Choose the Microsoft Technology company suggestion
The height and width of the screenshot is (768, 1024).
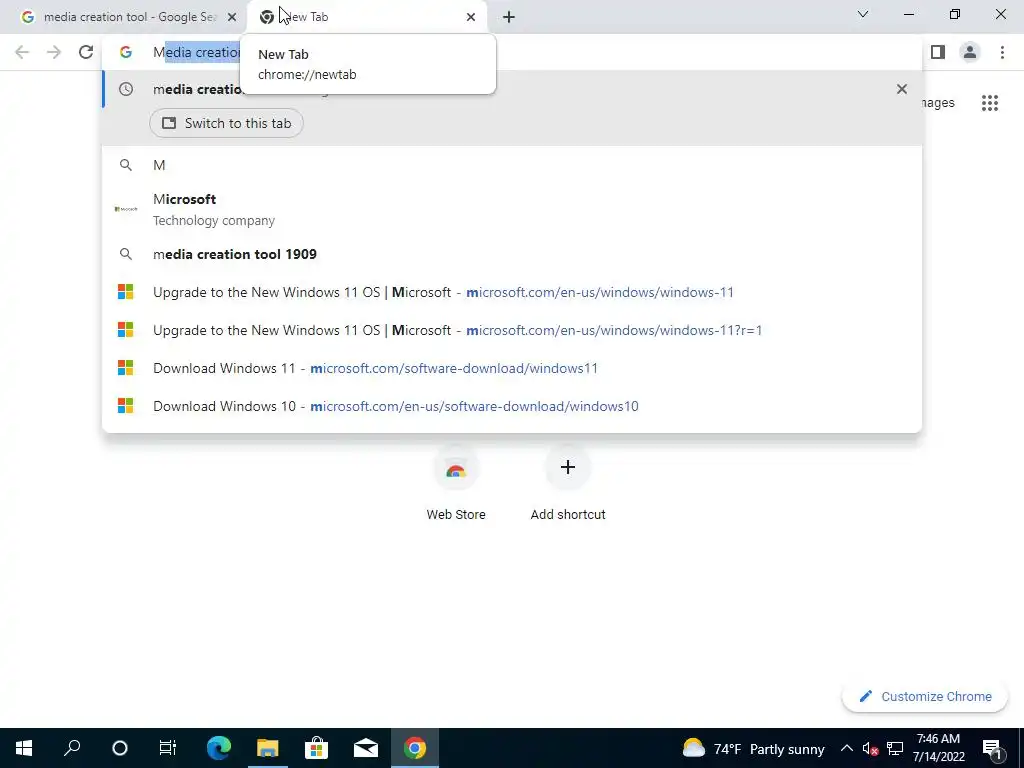512,209
